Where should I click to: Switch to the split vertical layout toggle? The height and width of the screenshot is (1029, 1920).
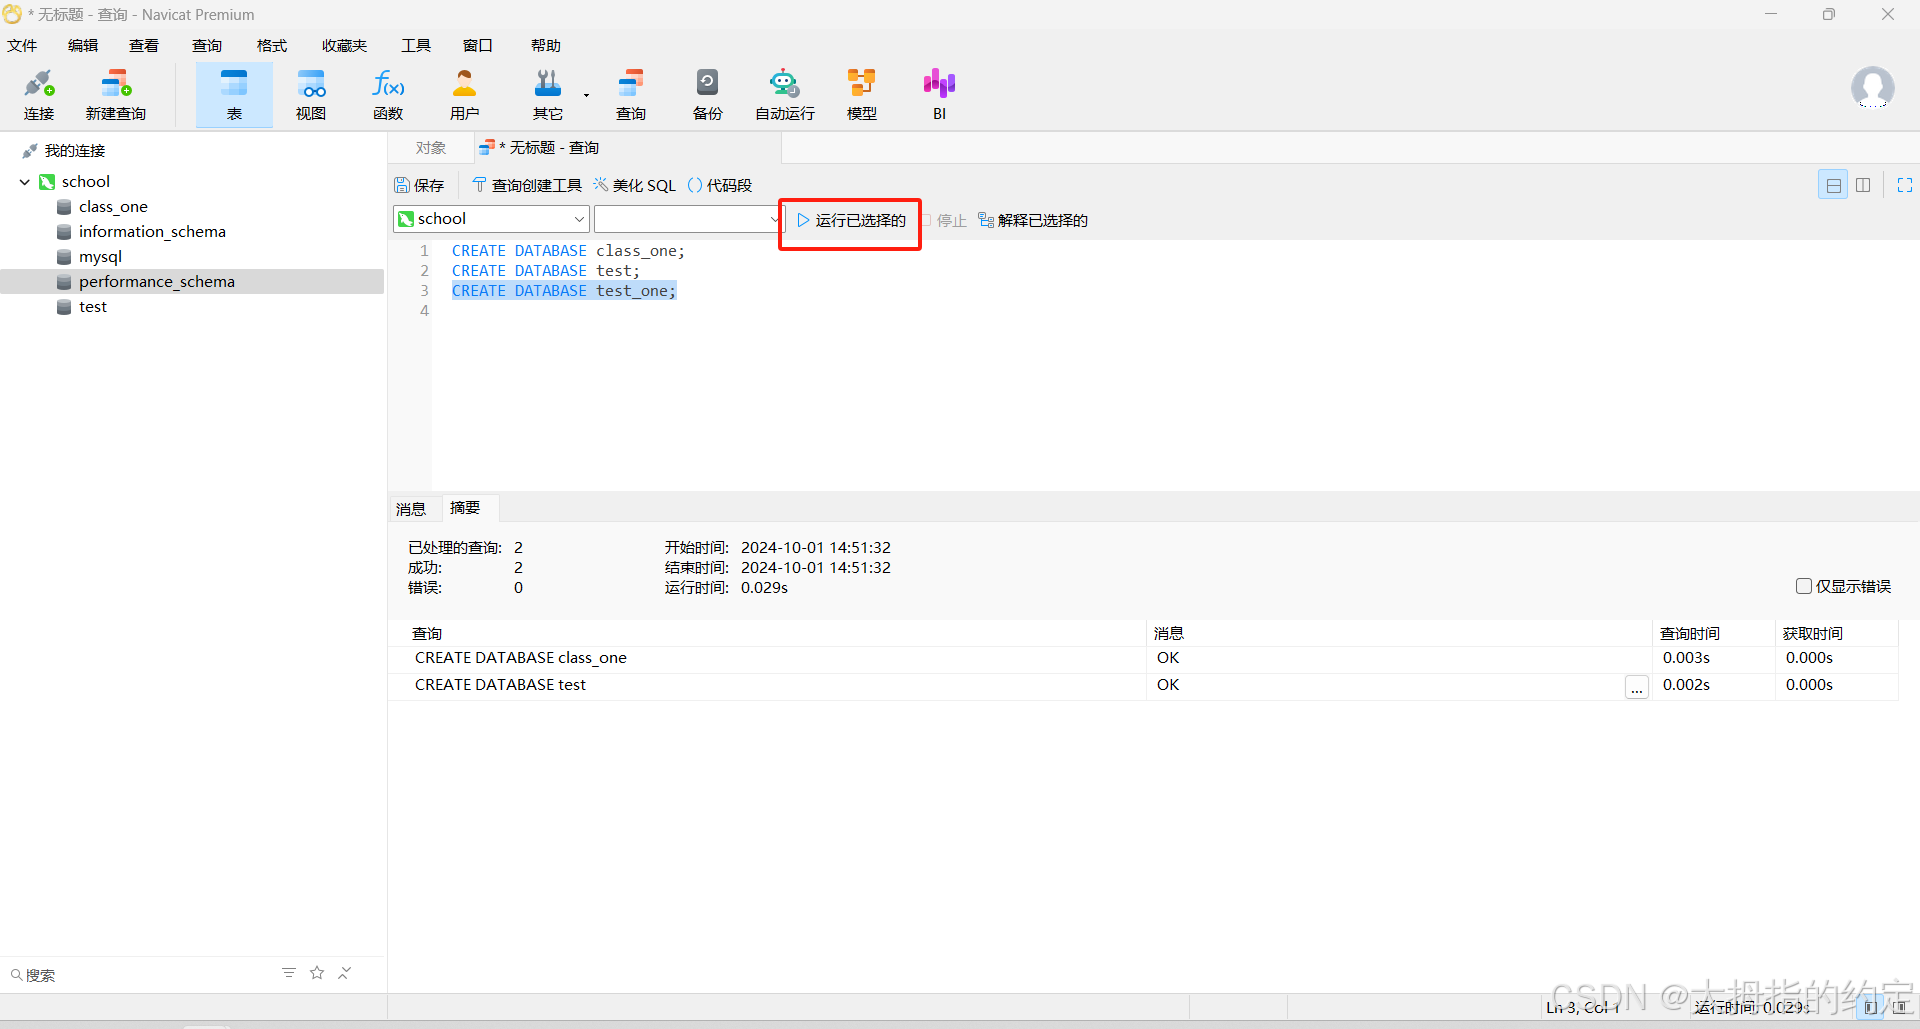coord(1863,185)
